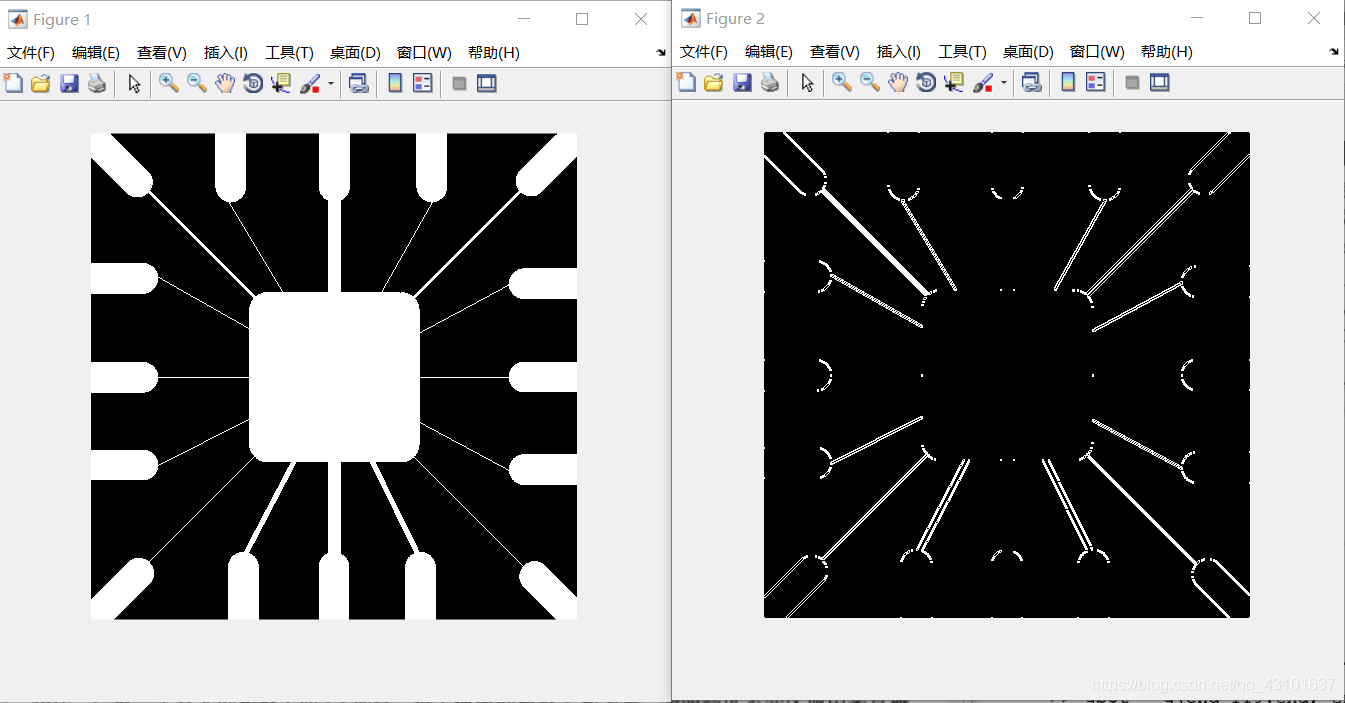Expand brush color dropdown arrow in Figure 2
Viewport: 1345px width, 703px height.
tap(1004, 83)
